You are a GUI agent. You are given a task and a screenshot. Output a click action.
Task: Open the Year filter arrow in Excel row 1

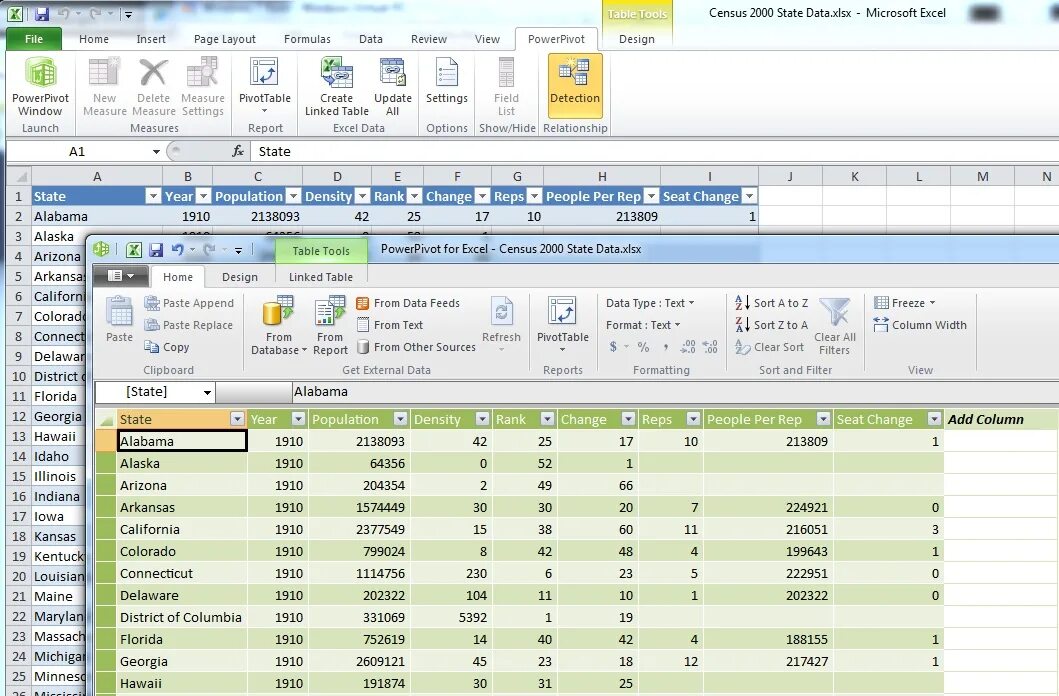[x=203, y=196]
